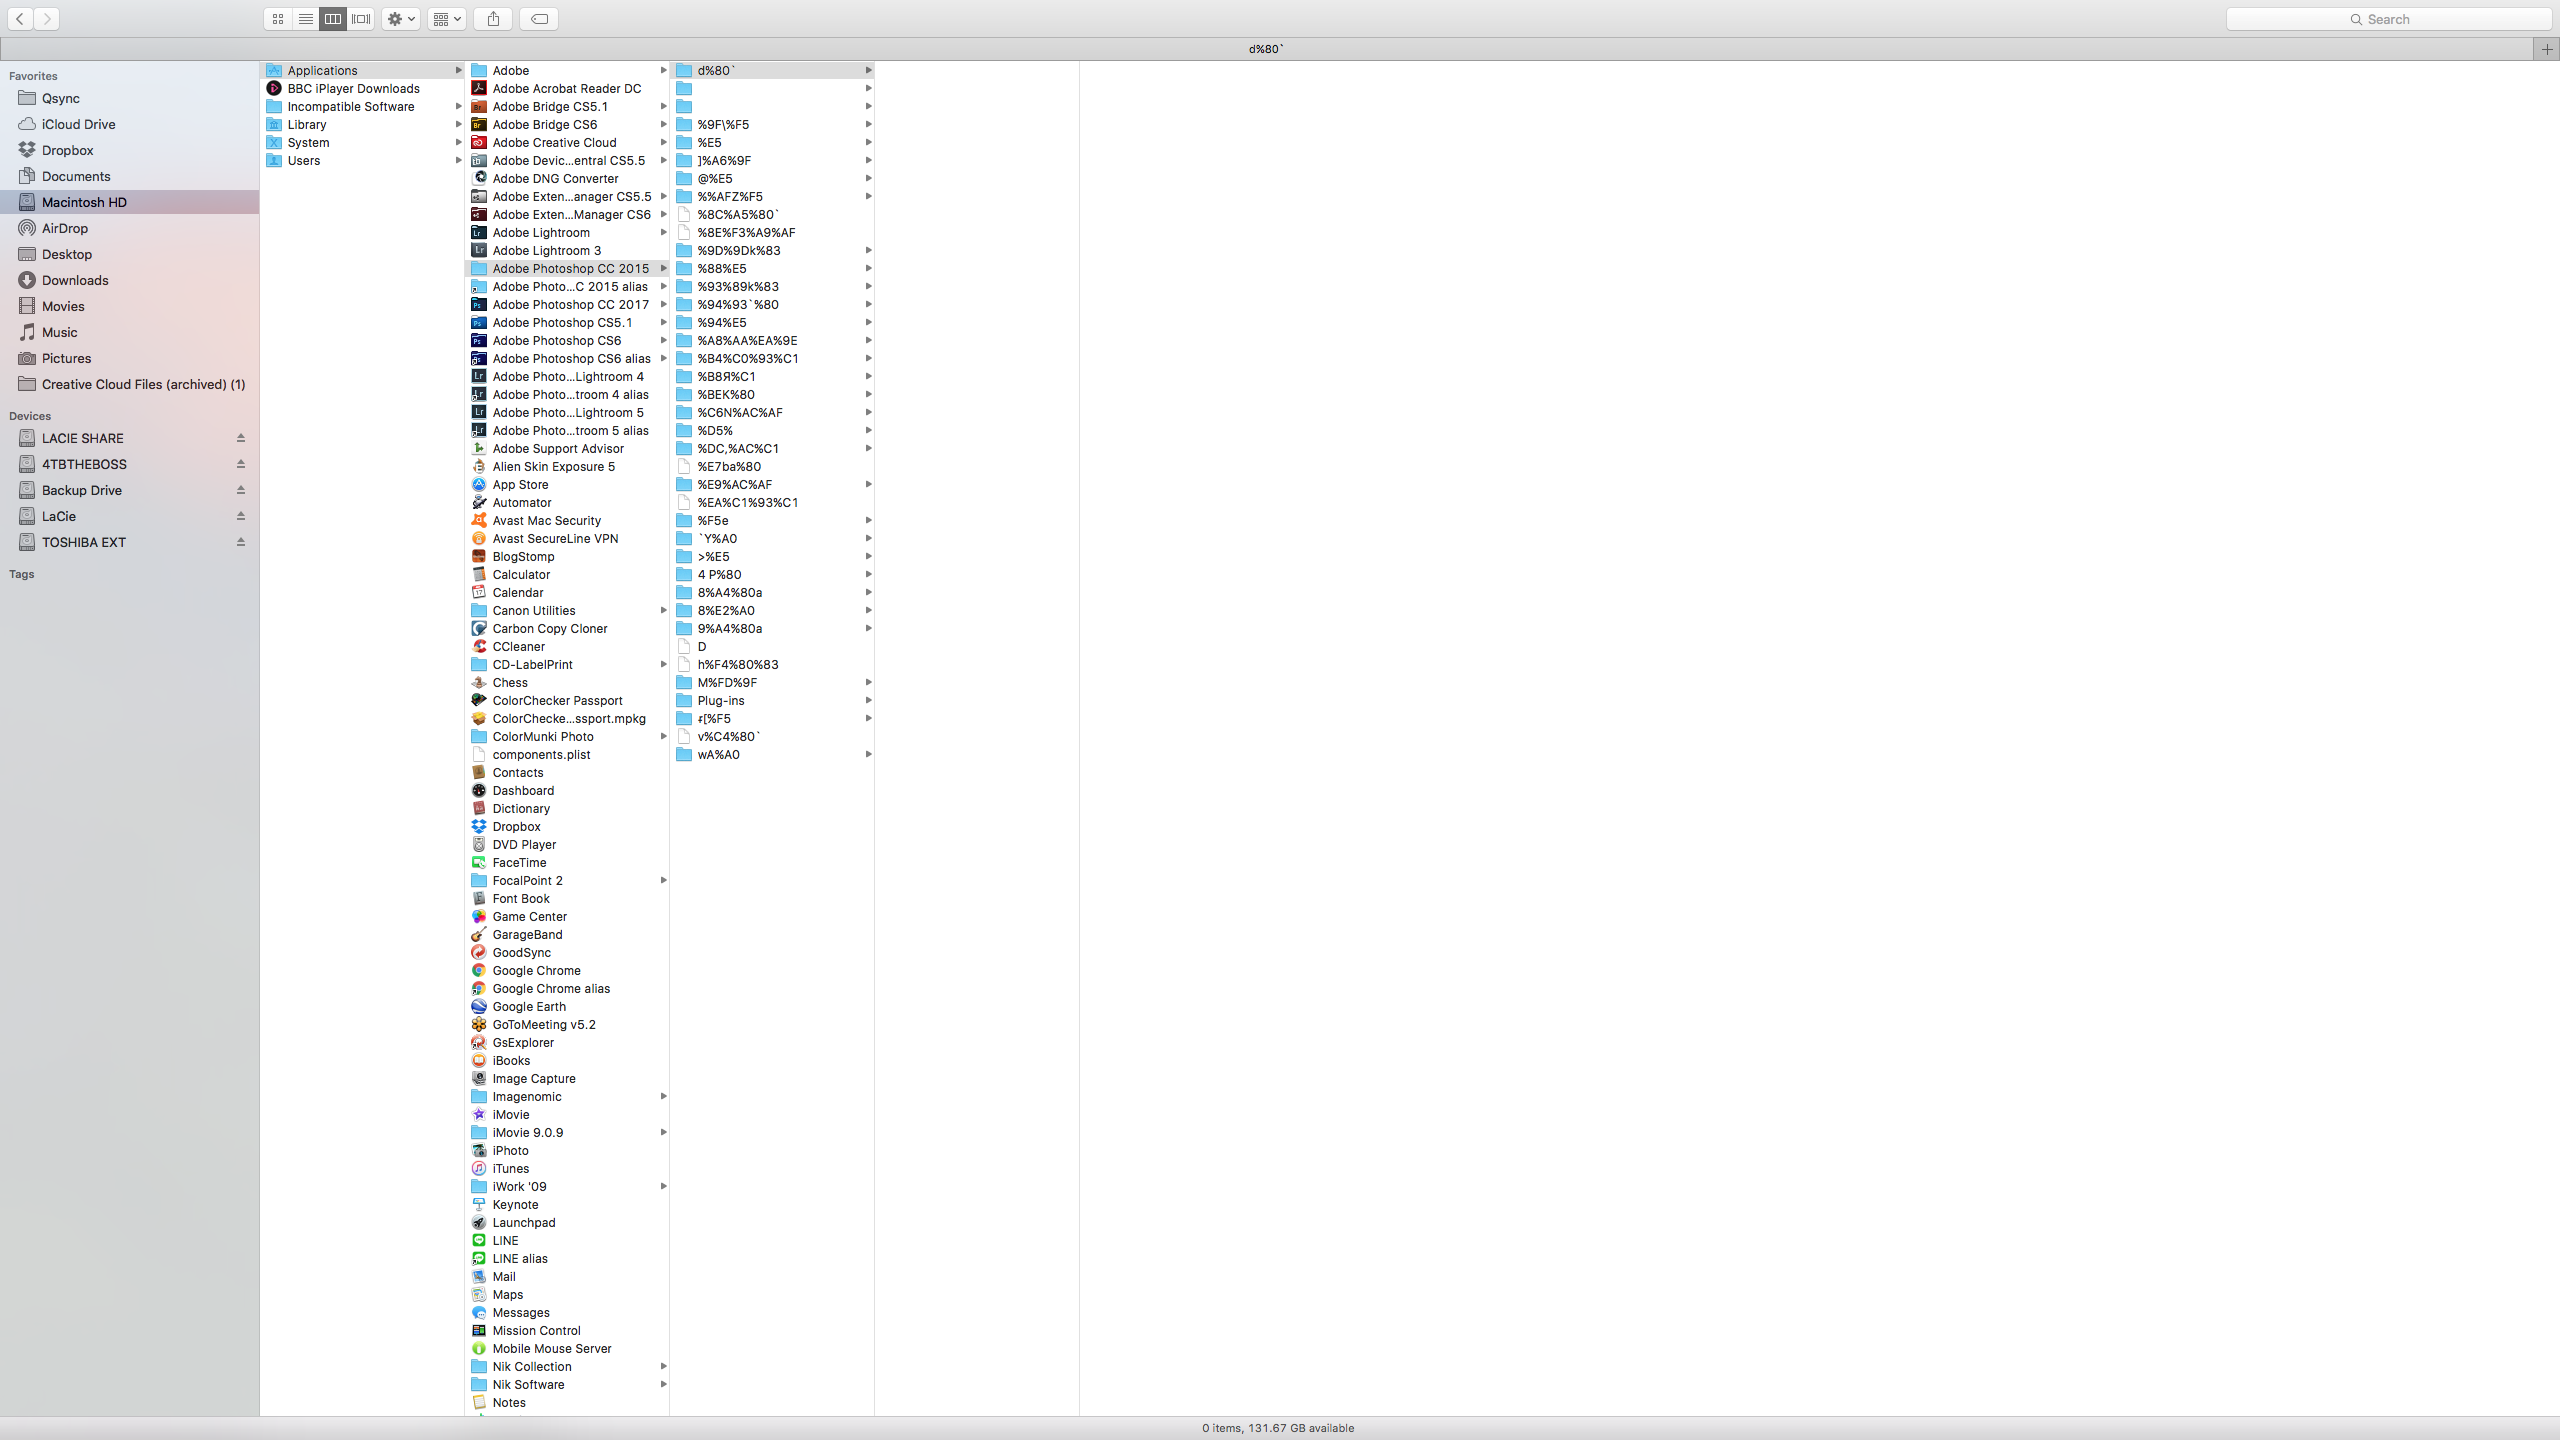Image resolution: width=2560 pixels, height=1440 pixels.
Task: Select TOSHIBA EXT device
Action: click(84, 542)
